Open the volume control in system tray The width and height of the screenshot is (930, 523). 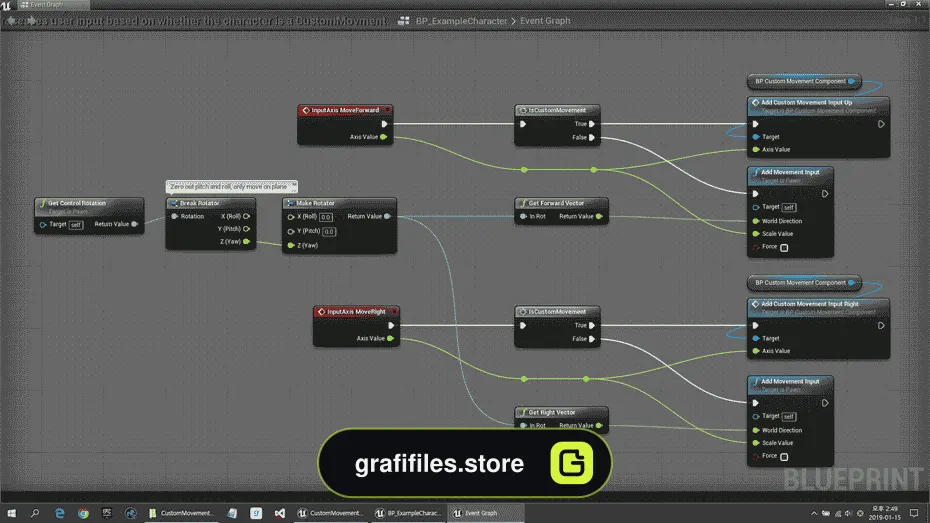[848, 514]
